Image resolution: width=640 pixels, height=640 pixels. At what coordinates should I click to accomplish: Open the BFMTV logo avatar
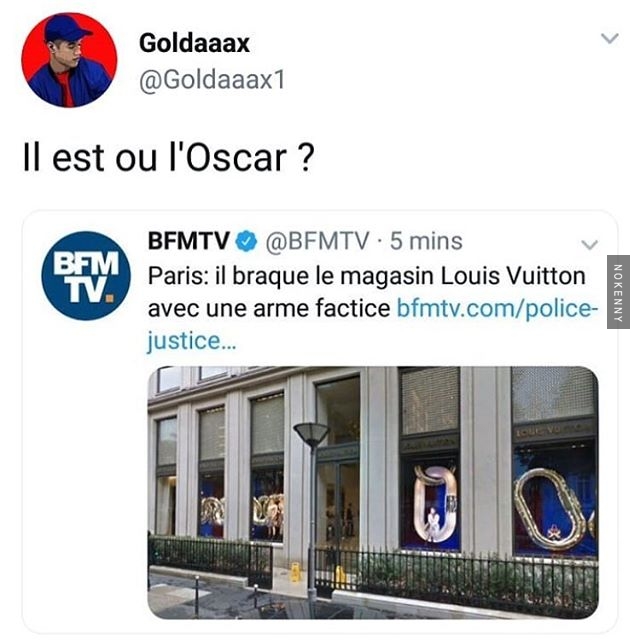coord(86,276)
